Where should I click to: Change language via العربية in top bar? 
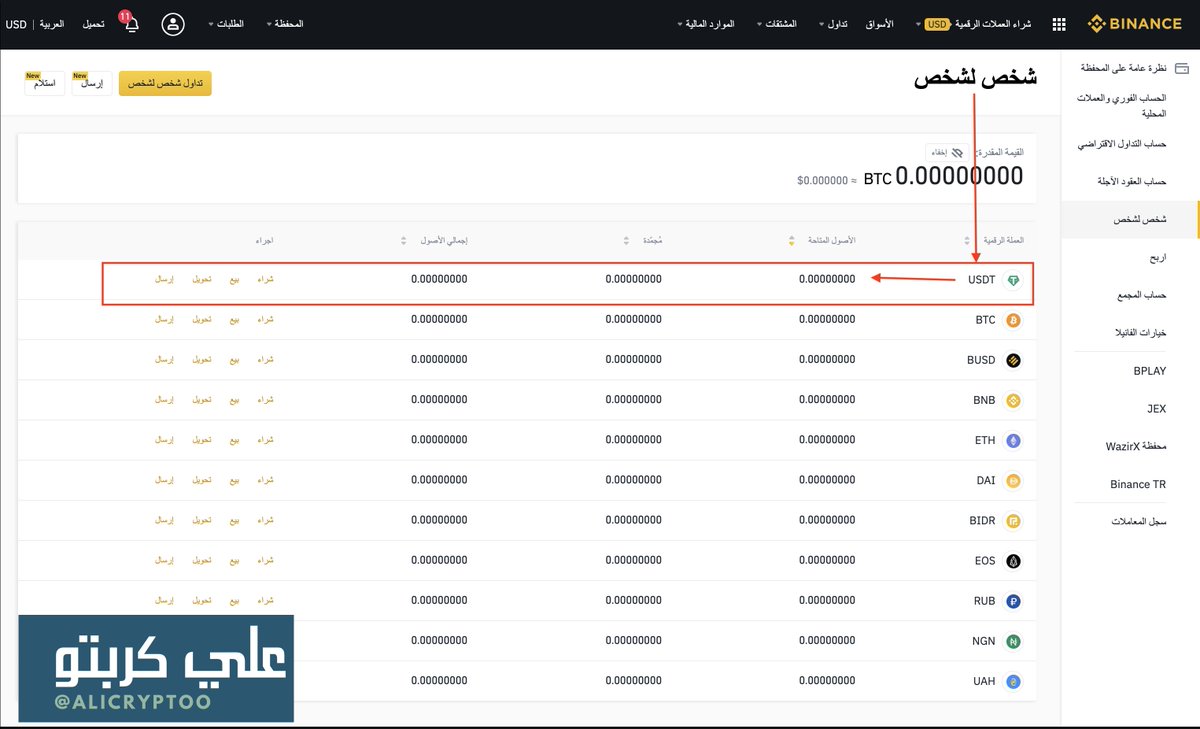point(52,24)
